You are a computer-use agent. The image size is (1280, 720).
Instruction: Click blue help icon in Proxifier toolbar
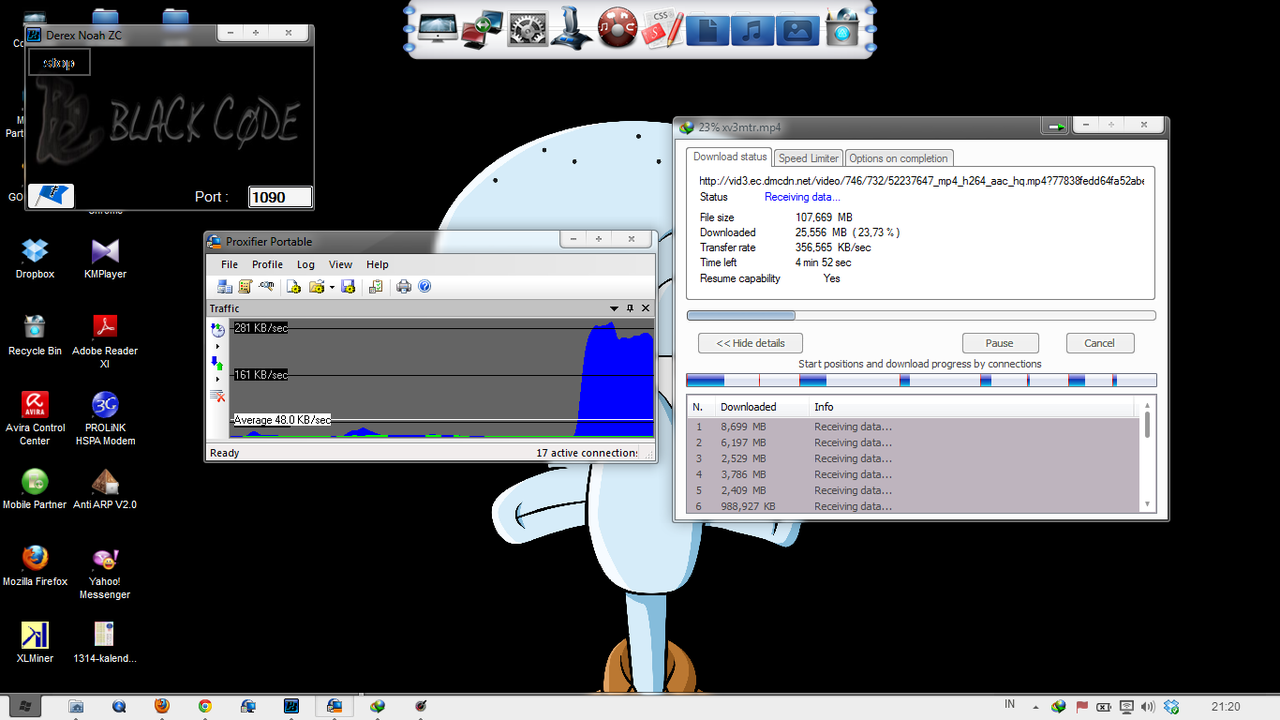pos(424,287)
